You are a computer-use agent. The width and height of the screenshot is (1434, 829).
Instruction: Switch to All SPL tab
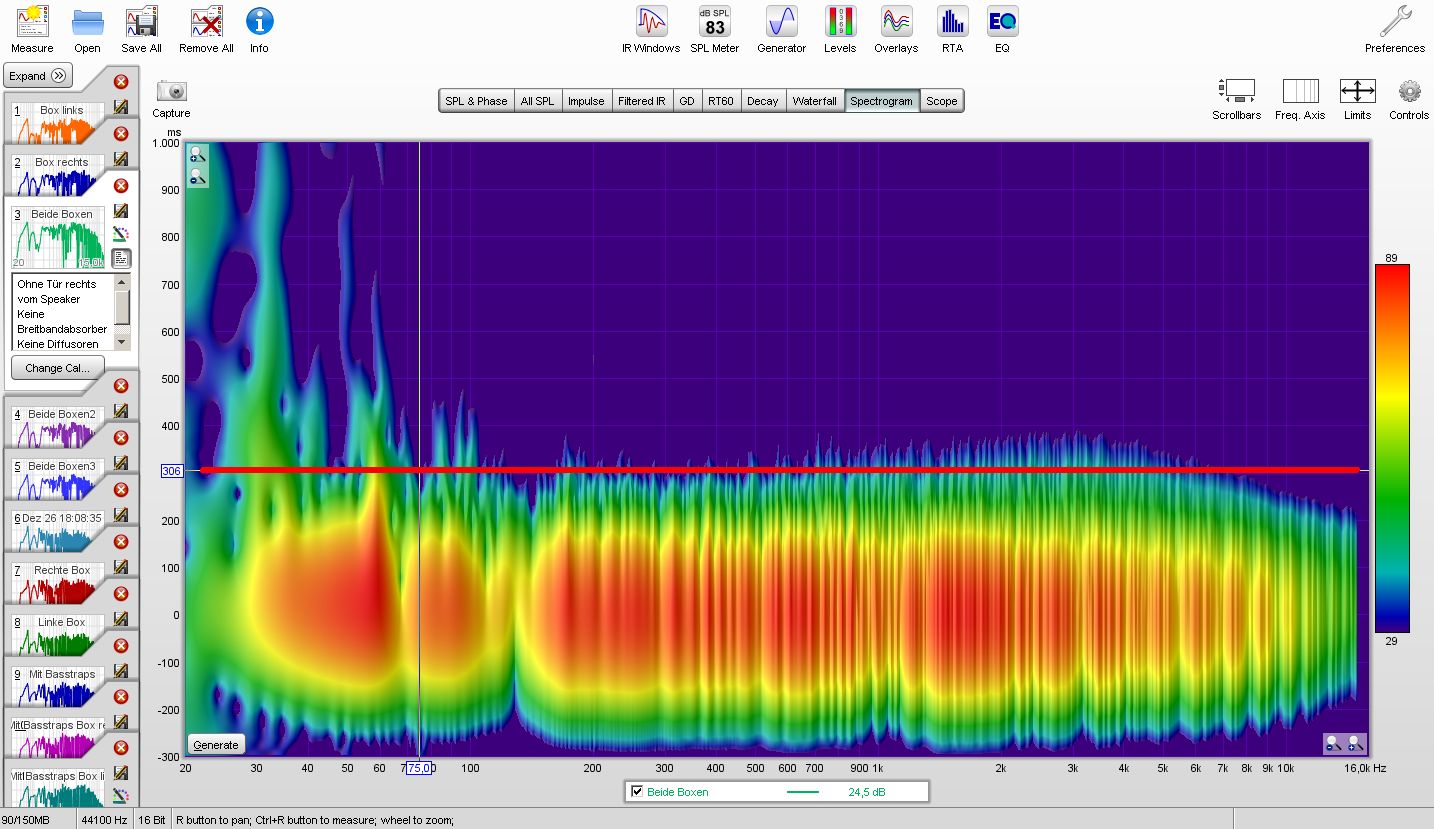(x=537, y=101)
